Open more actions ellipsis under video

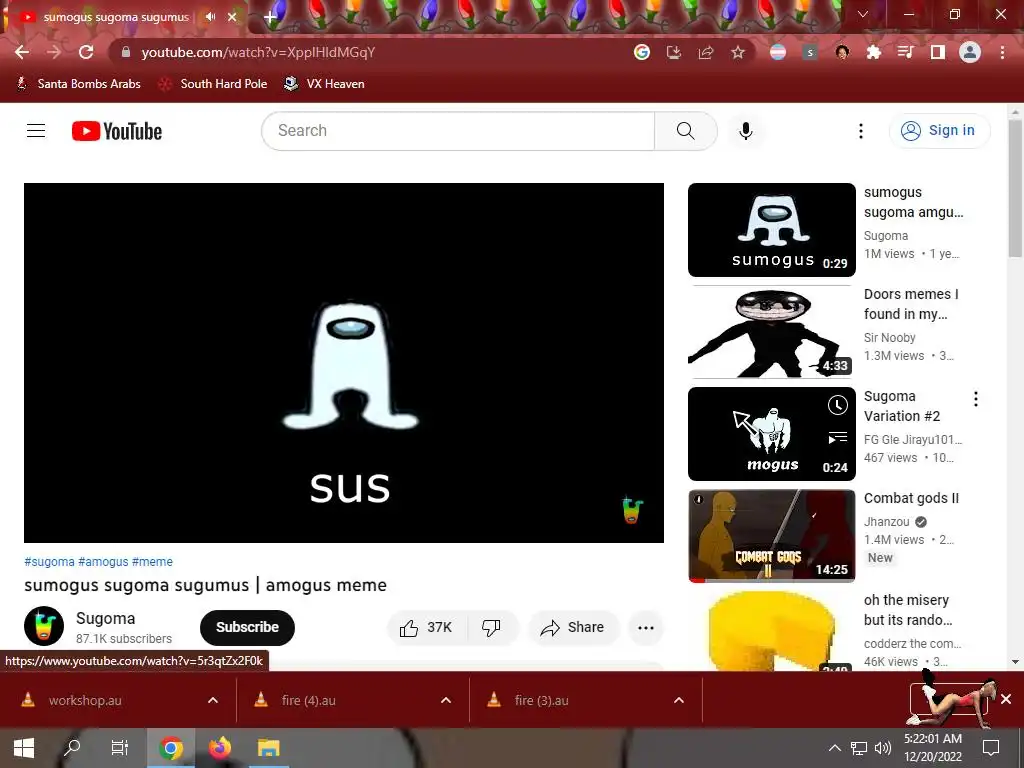tap(646, 628)
